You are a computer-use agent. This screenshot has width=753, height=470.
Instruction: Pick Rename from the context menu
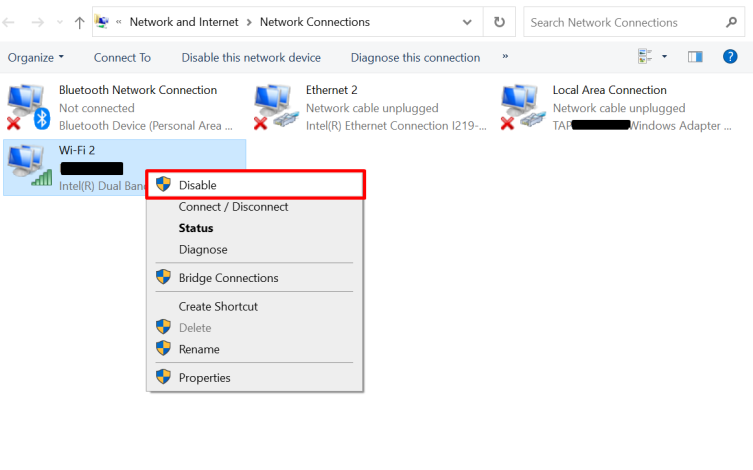199,349
